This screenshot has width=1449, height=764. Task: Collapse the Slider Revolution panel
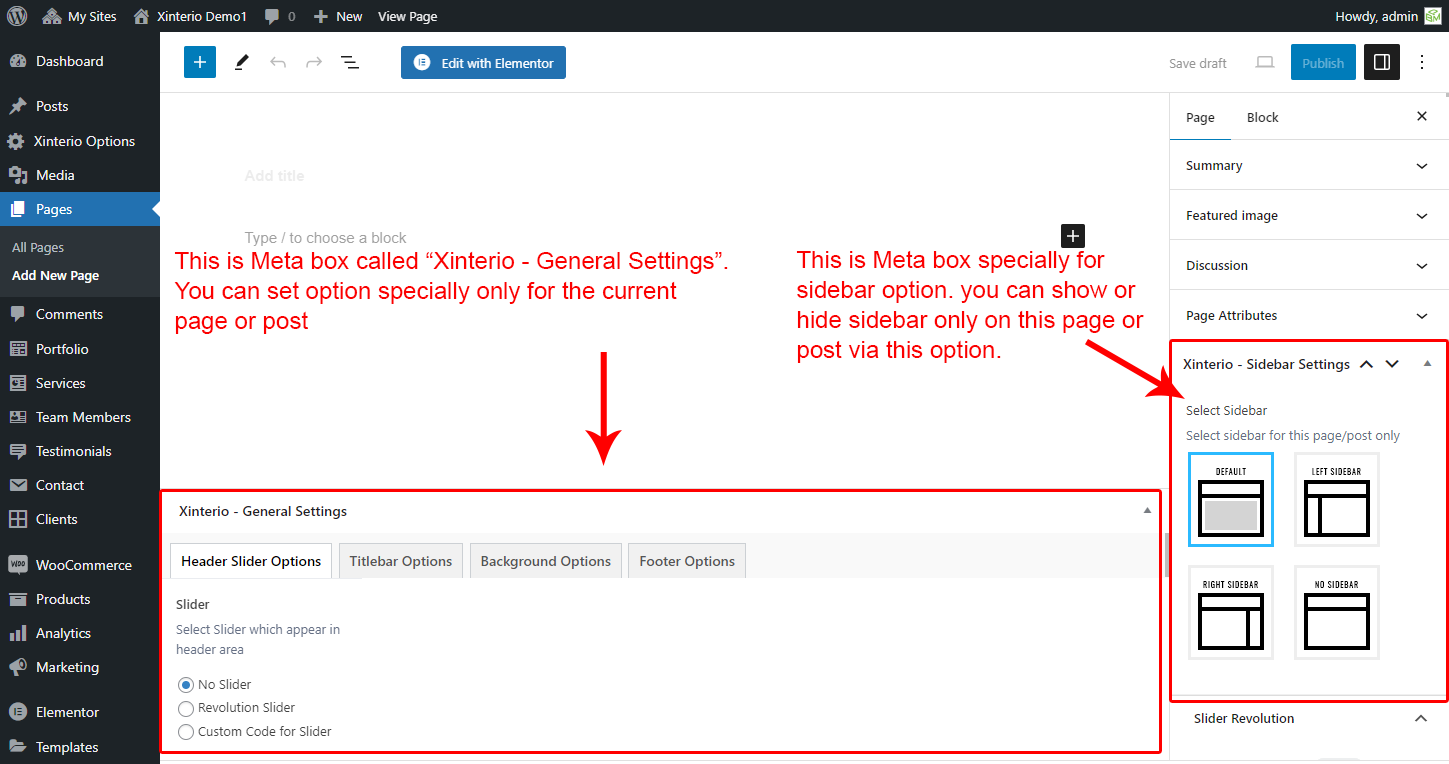[1420, 719]
